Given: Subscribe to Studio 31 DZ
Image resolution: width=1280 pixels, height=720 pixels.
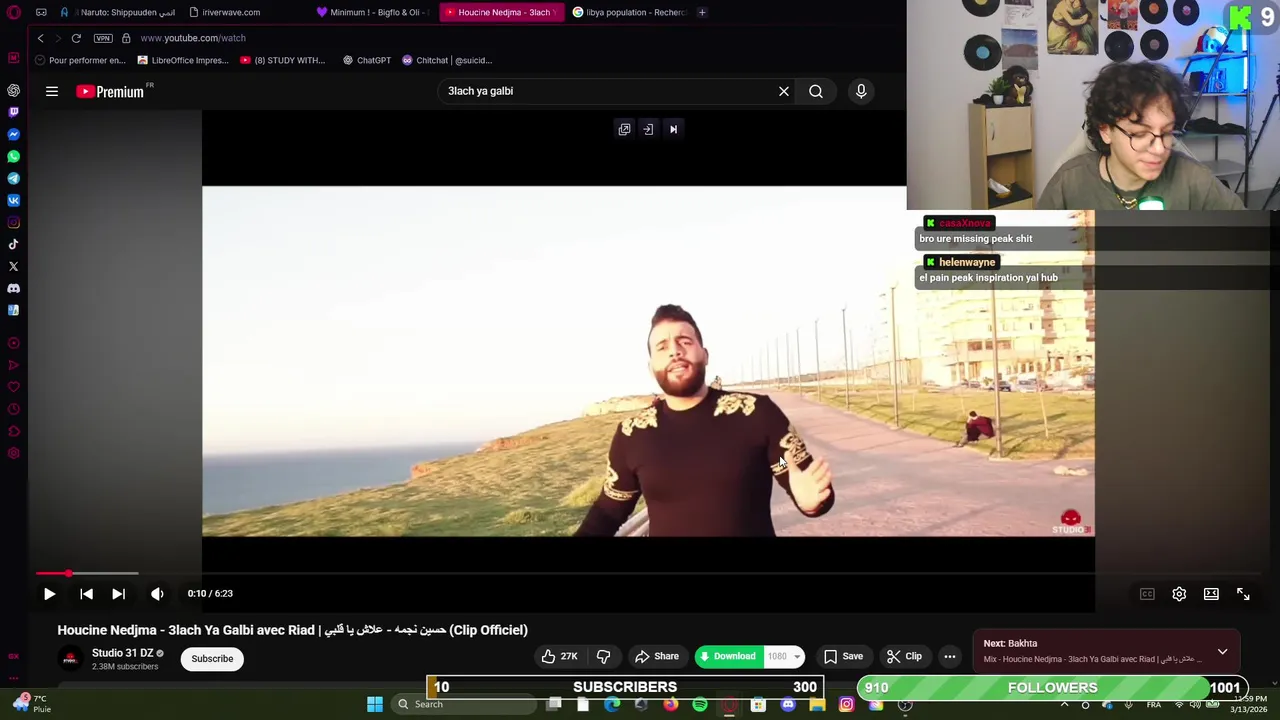Looking at the screenshot, I should (212, 658).
